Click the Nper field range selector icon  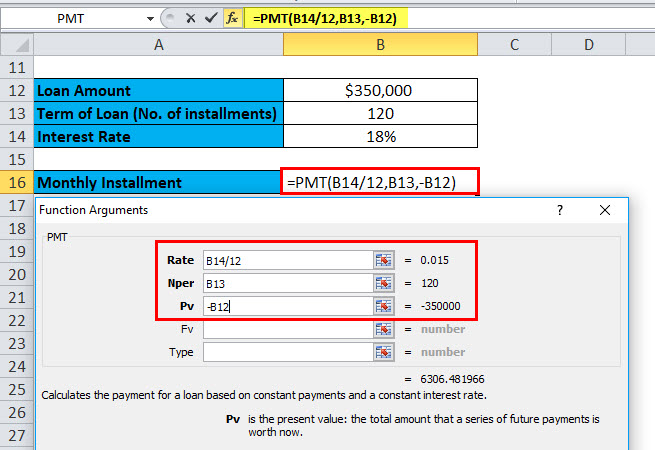pyautogui.click(x=385, y=283)
